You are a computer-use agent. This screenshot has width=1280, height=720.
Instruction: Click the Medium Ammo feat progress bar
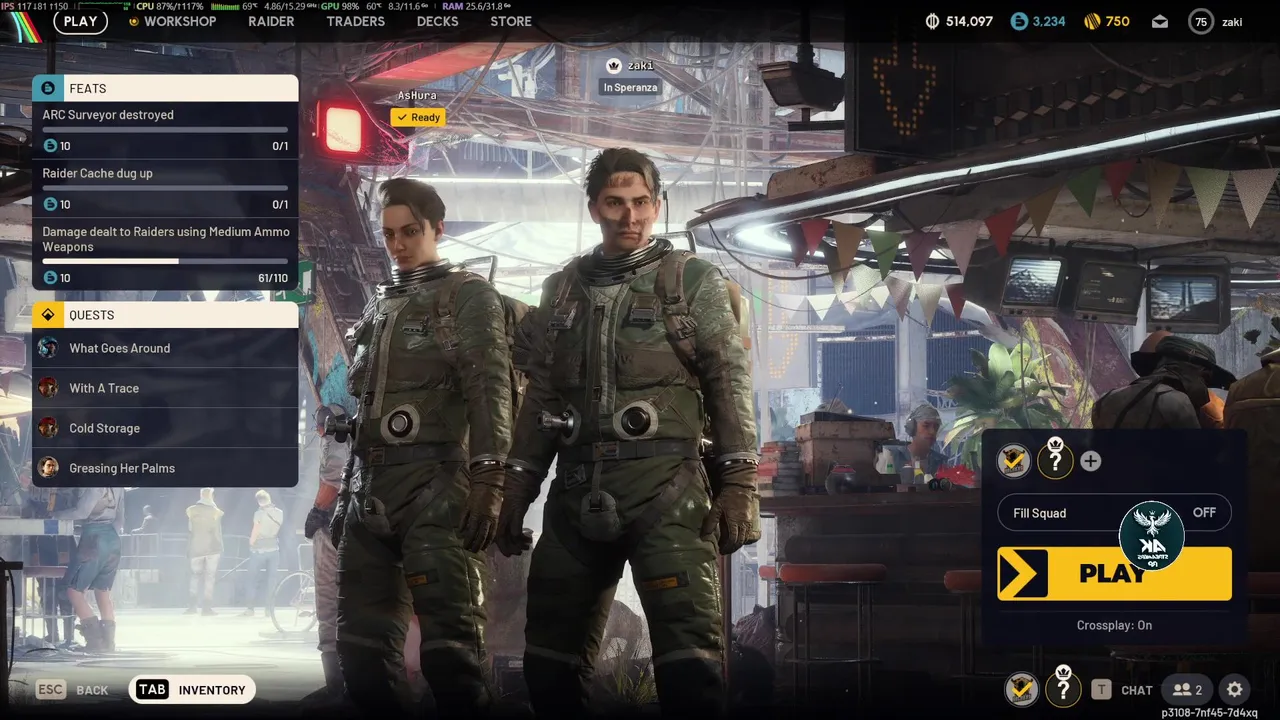pos(165,261)
